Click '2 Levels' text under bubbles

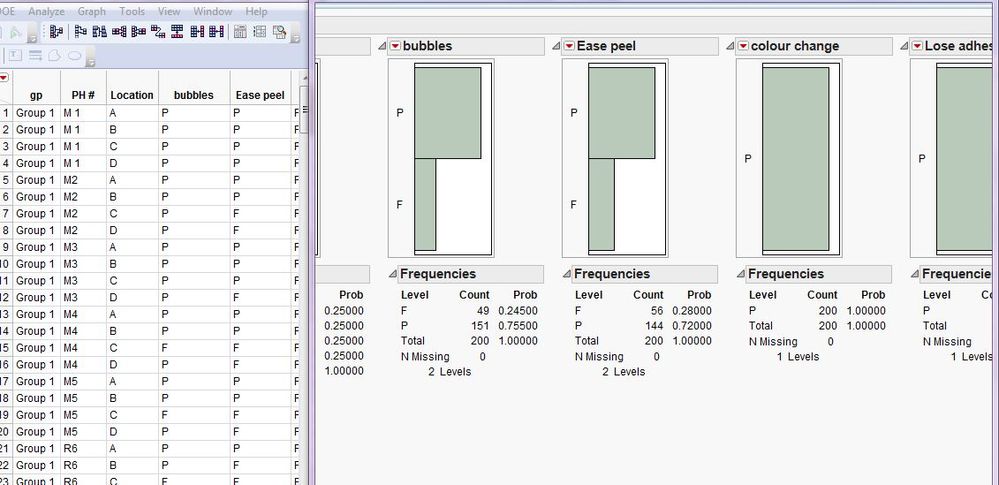coord(450,372)
